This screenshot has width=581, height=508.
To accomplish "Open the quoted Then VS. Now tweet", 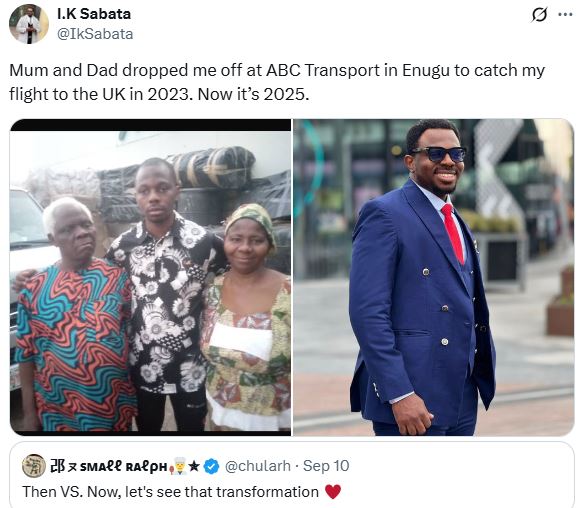I will [x=292, y=475].
